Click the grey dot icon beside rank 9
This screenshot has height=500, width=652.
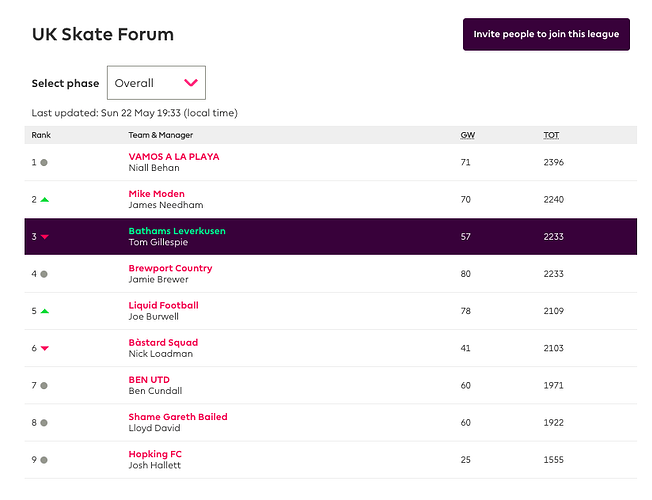tap(44, 460)
